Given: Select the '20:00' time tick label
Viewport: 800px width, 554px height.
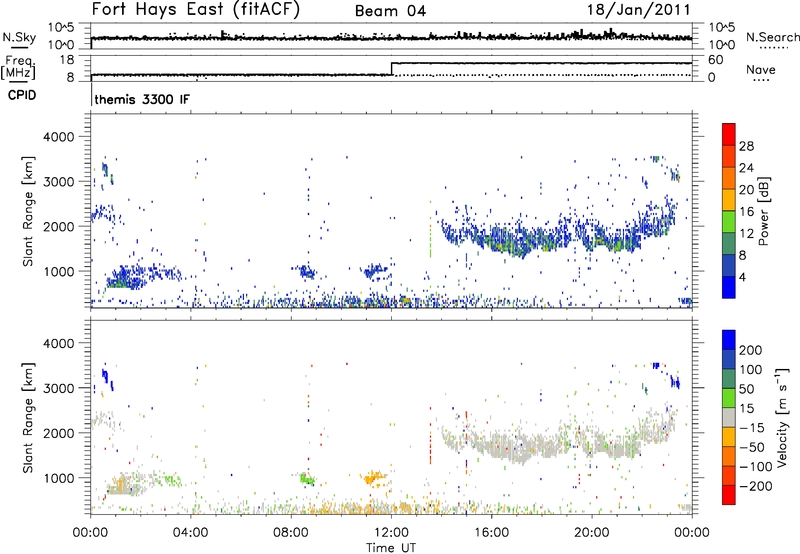Looking at the screenshot, I should pyautogui.click(x=592, y=533).
